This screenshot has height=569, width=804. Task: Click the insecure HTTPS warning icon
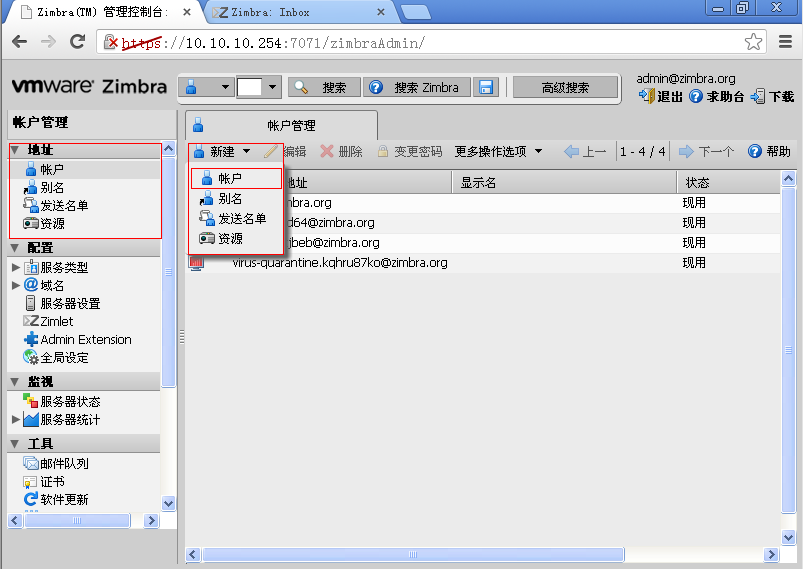coord(111,42)
